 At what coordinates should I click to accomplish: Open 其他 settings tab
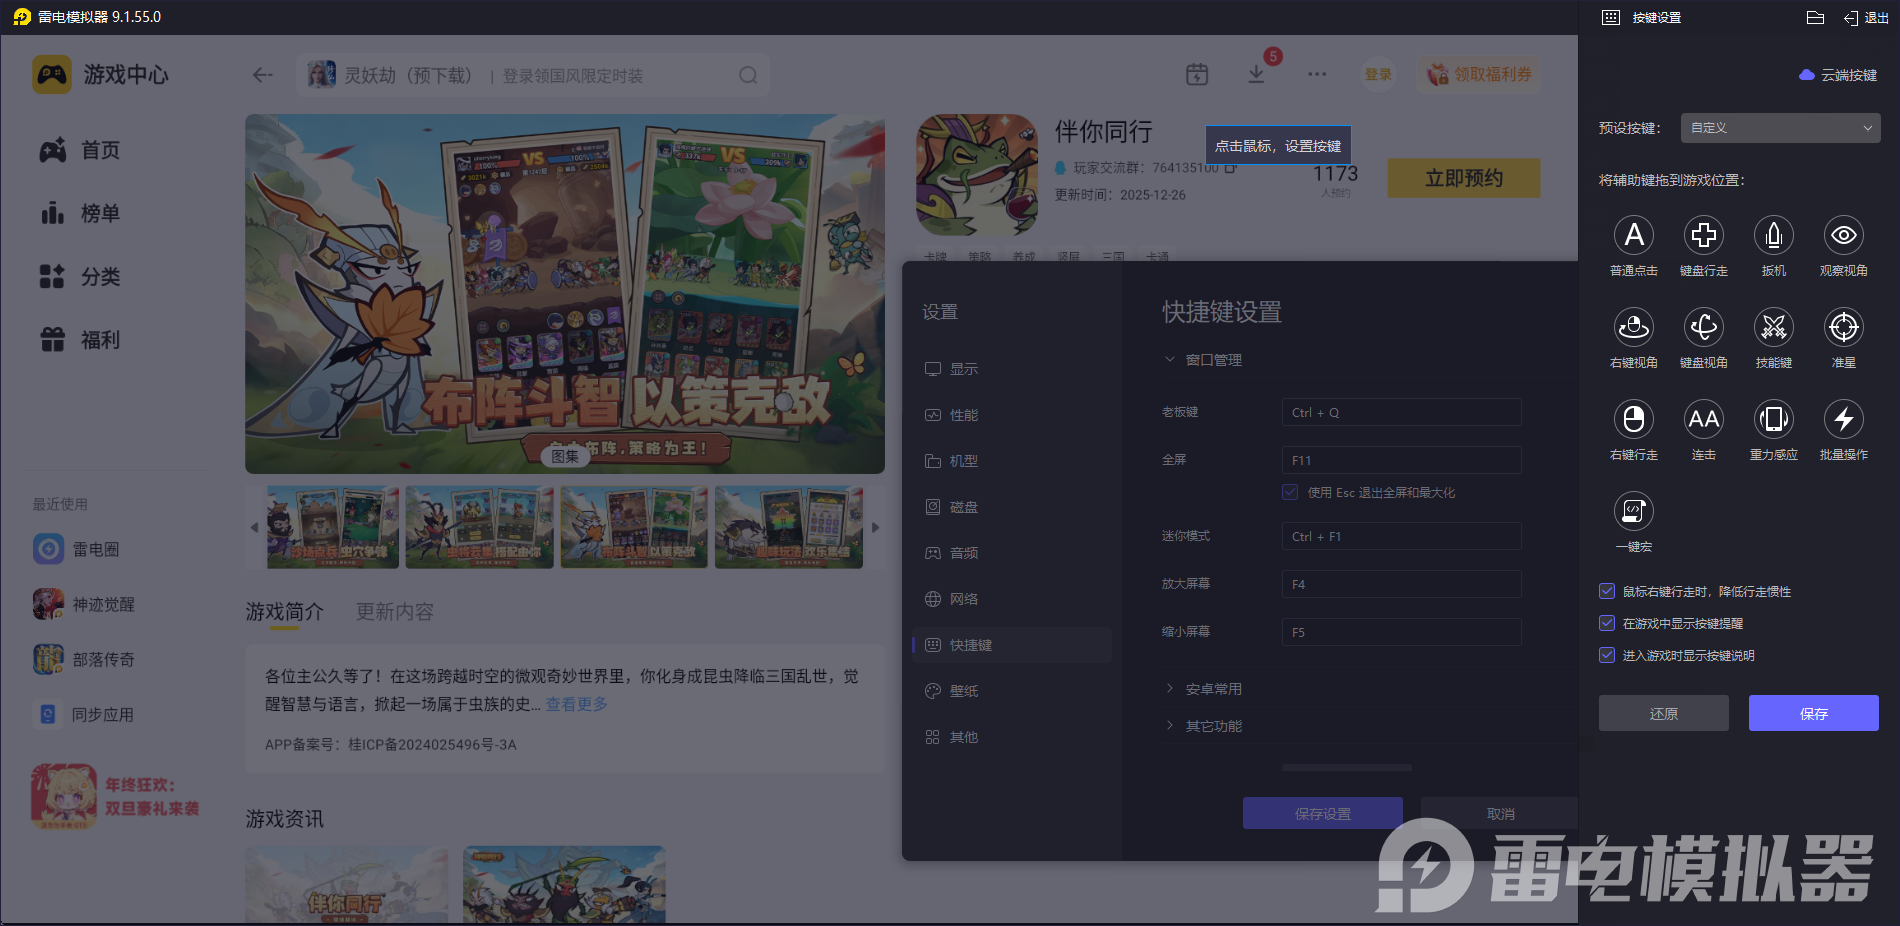[1012, 737]
